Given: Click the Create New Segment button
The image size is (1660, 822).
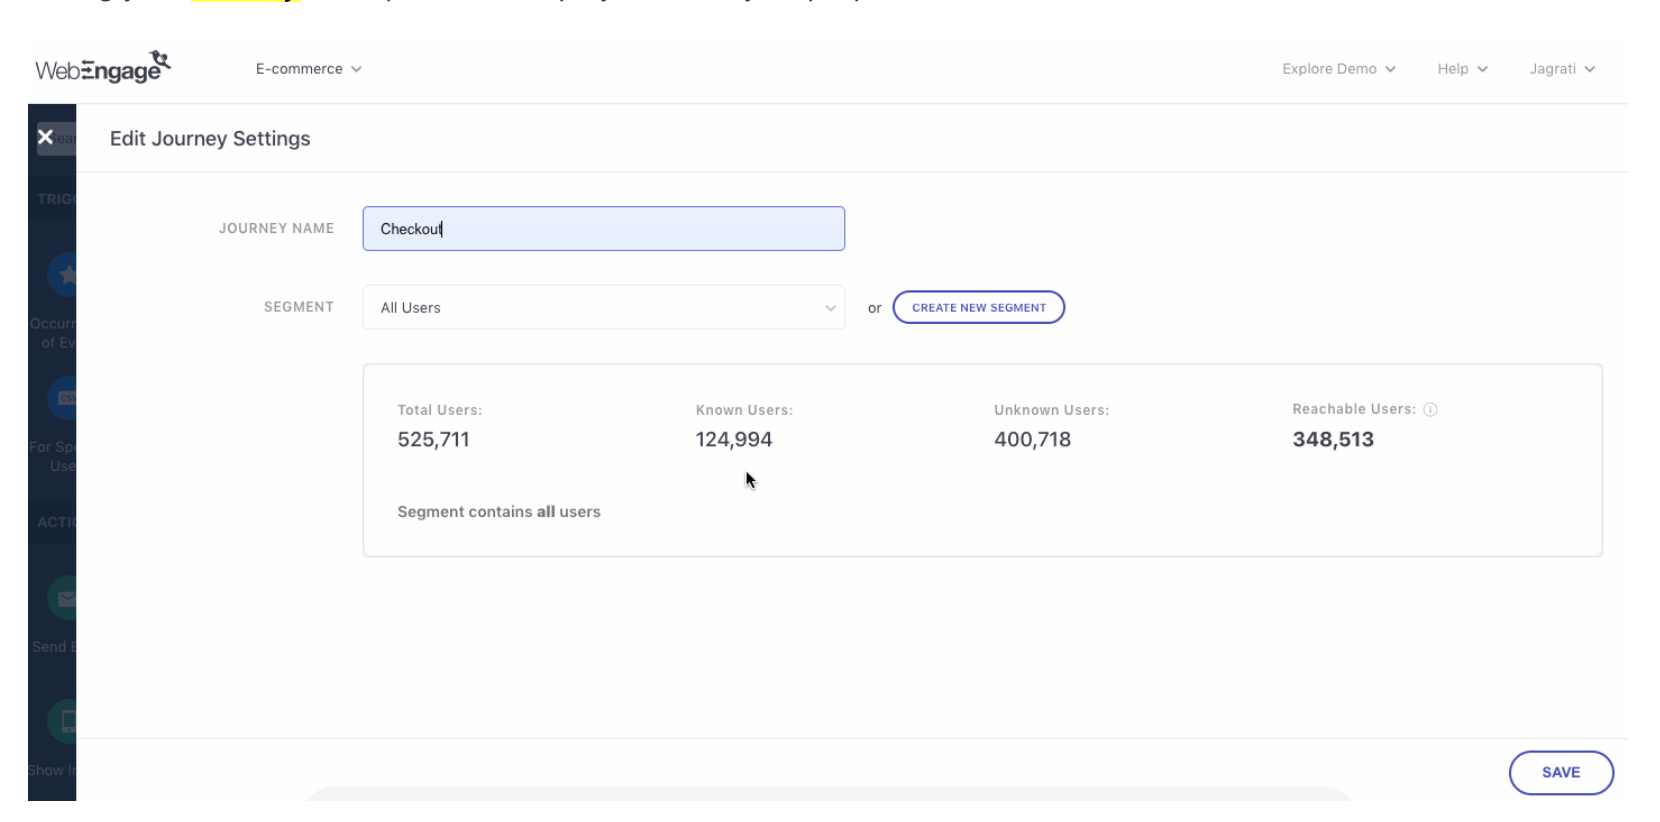Looking at the screenshot, I should click(x=978, y=308).
